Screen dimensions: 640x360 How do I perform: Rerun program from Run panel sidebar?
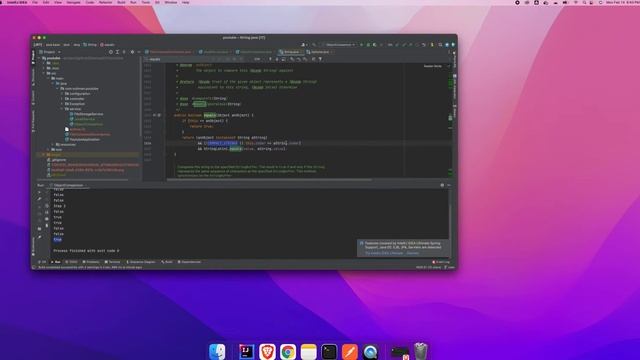(x=40, y=192)
